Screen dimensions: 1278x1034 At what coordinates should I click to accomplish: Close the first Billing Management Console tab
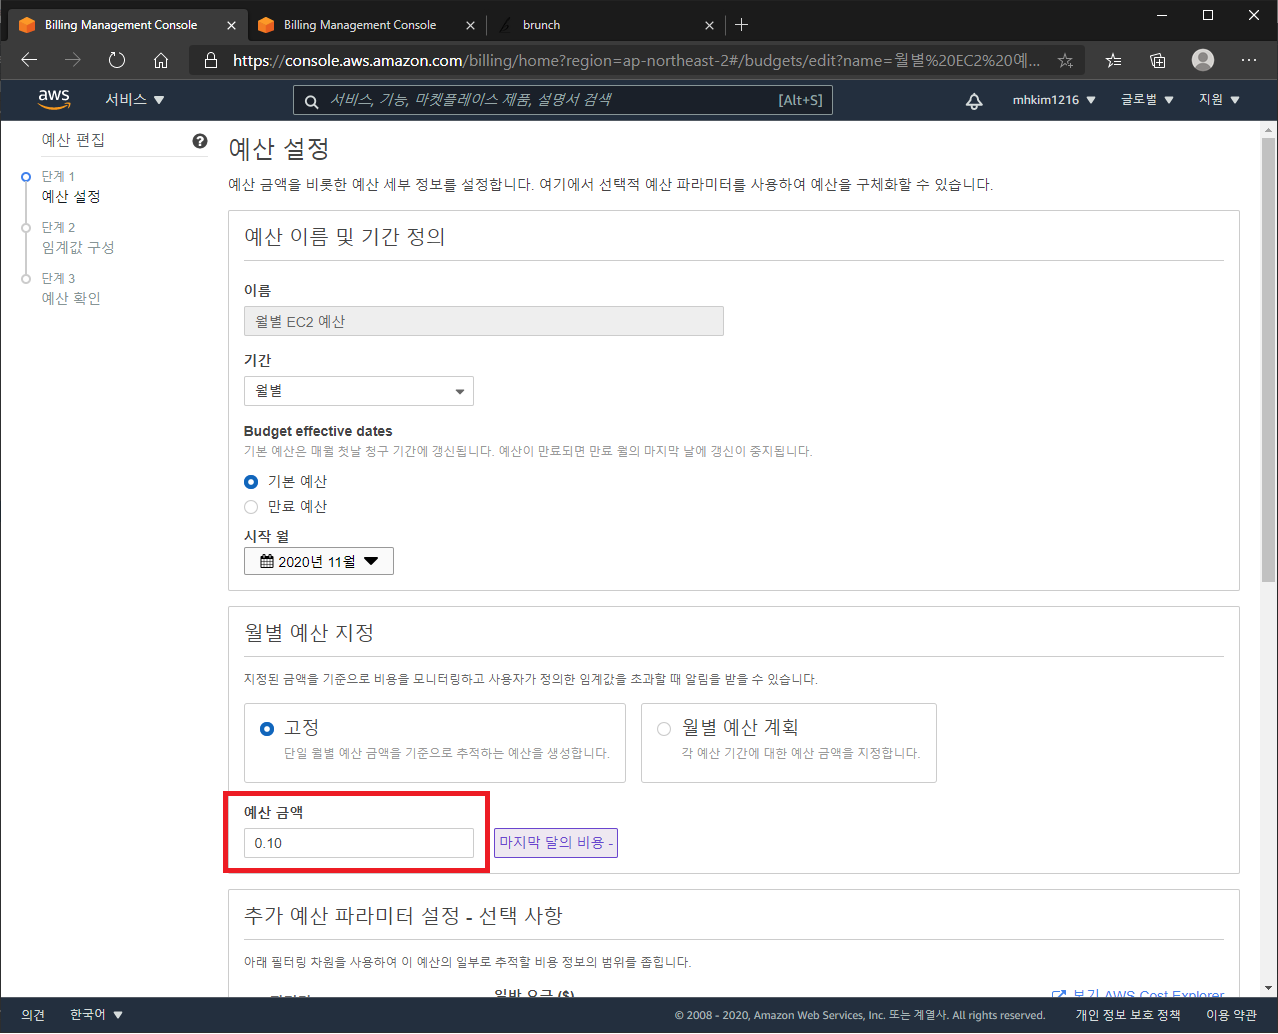[232, 25]
